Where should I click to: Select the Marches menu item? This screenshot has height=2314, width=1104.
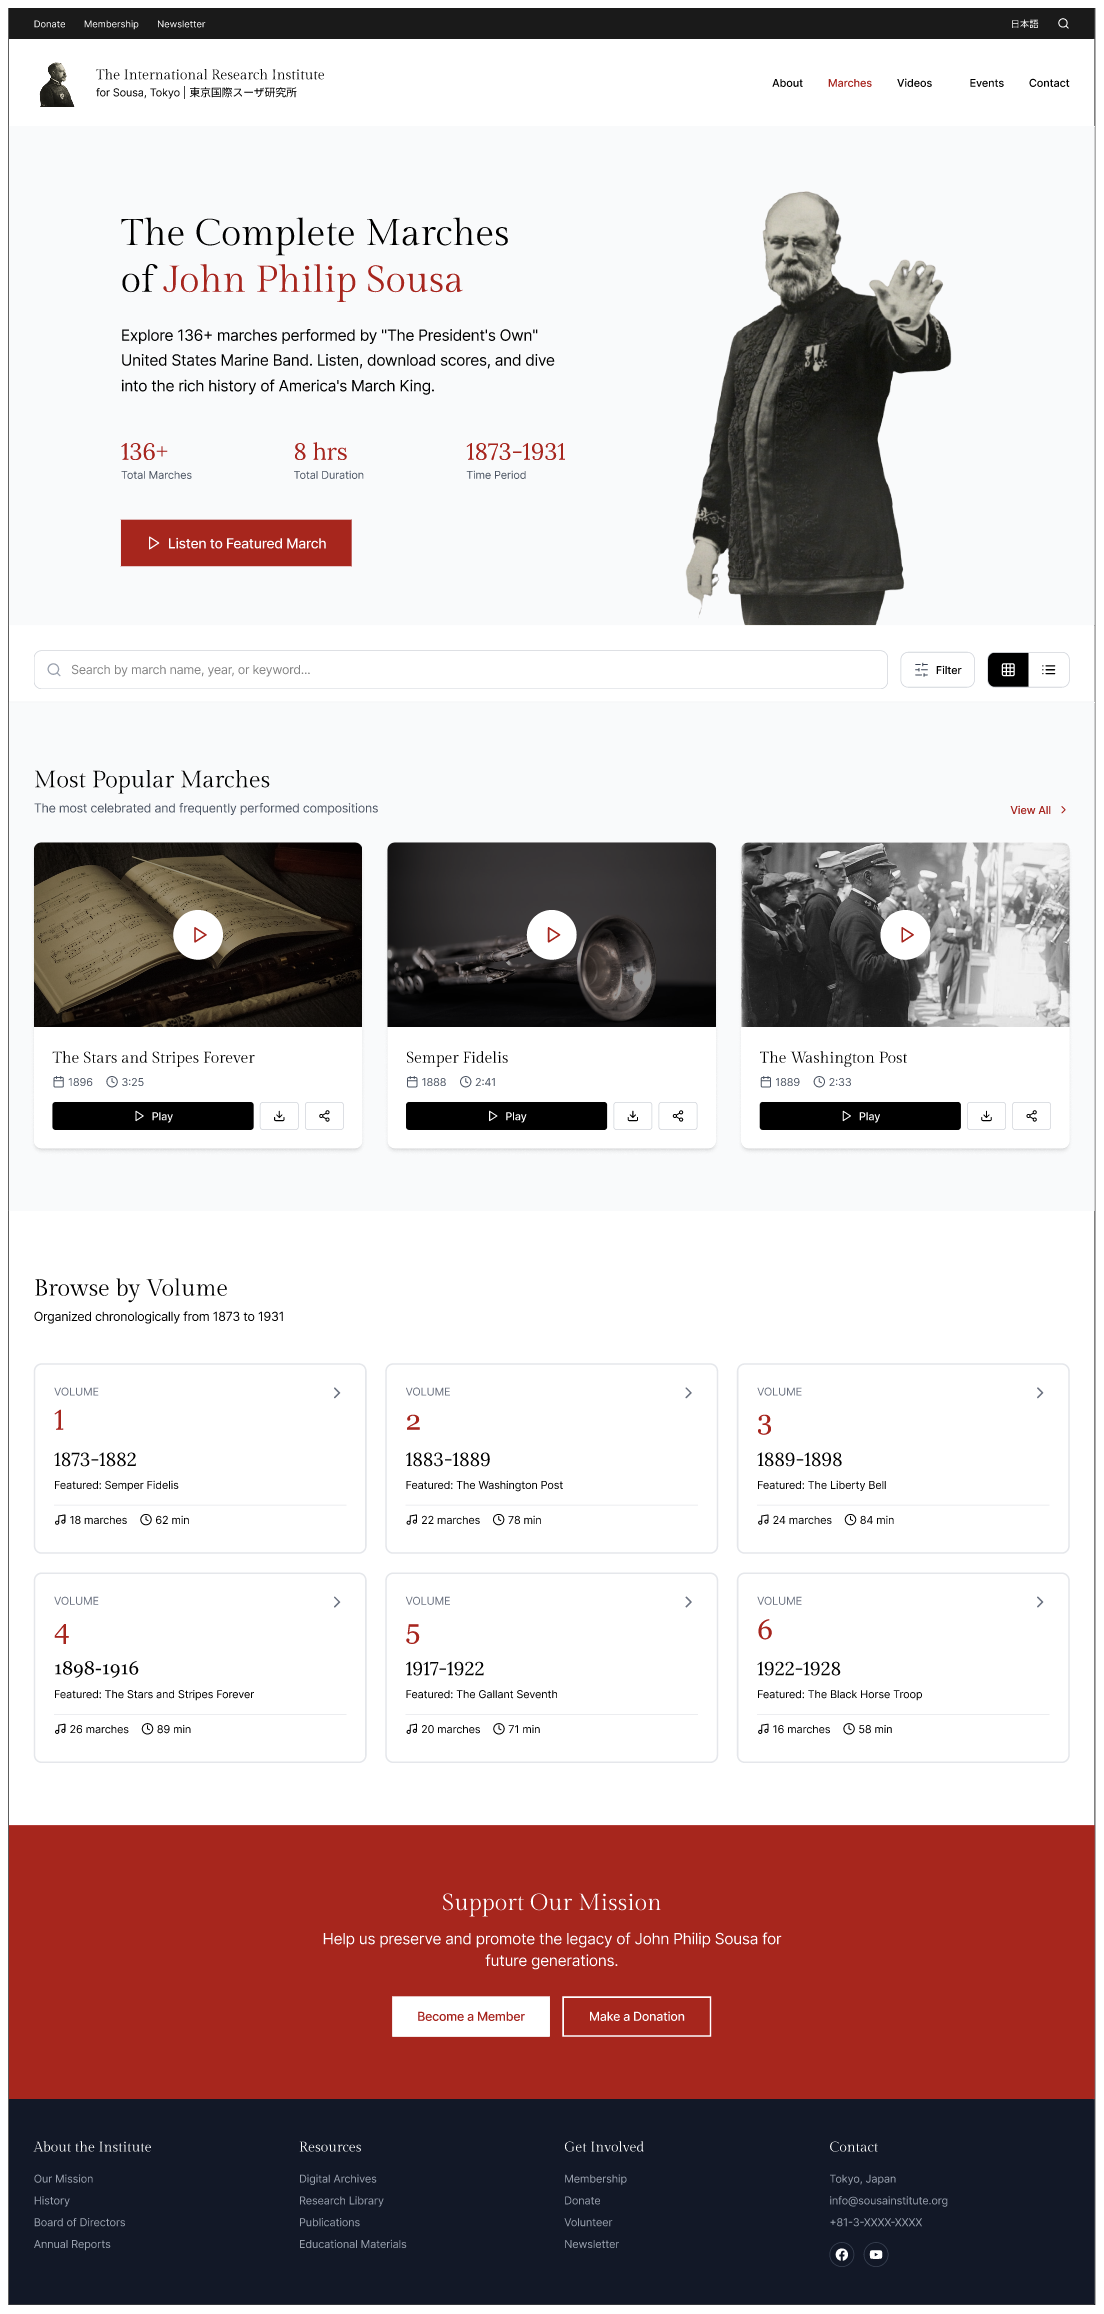pyautogui.click(x=850, y=83)
